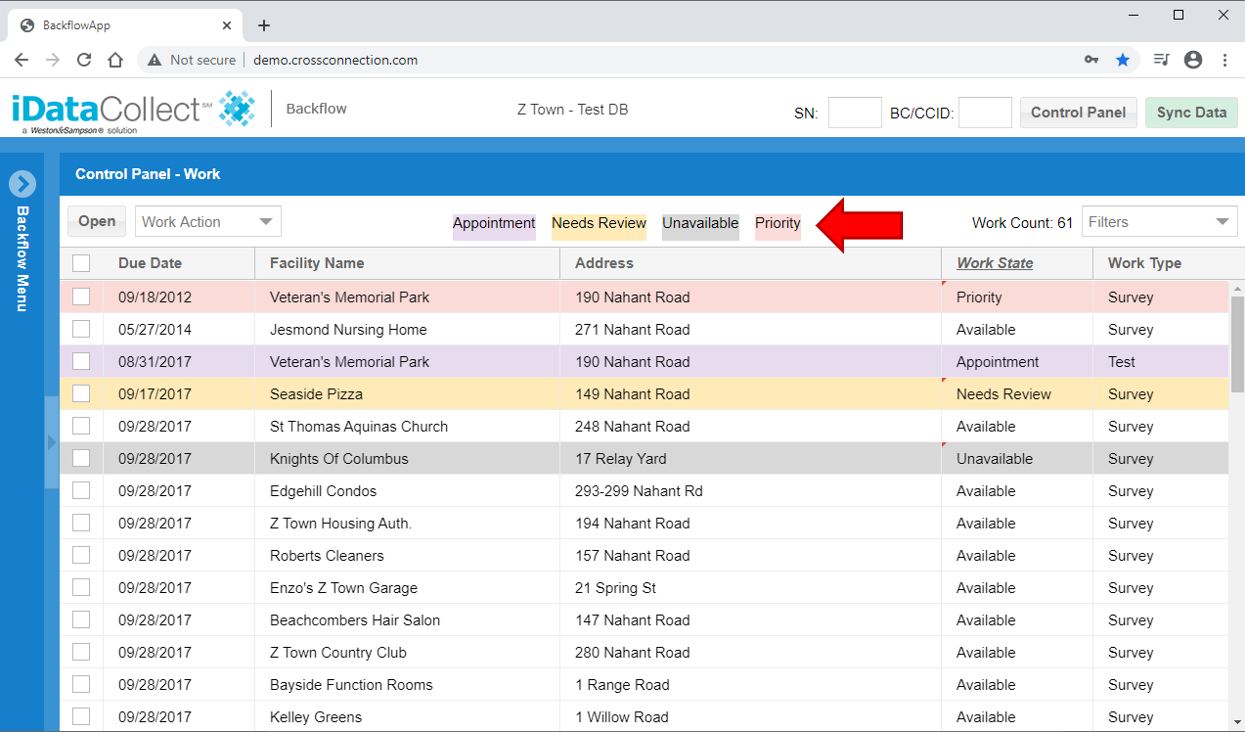
Task: Check the 08/31/2017 Veteran's Memorial Park row
Action: pos(81,361)
